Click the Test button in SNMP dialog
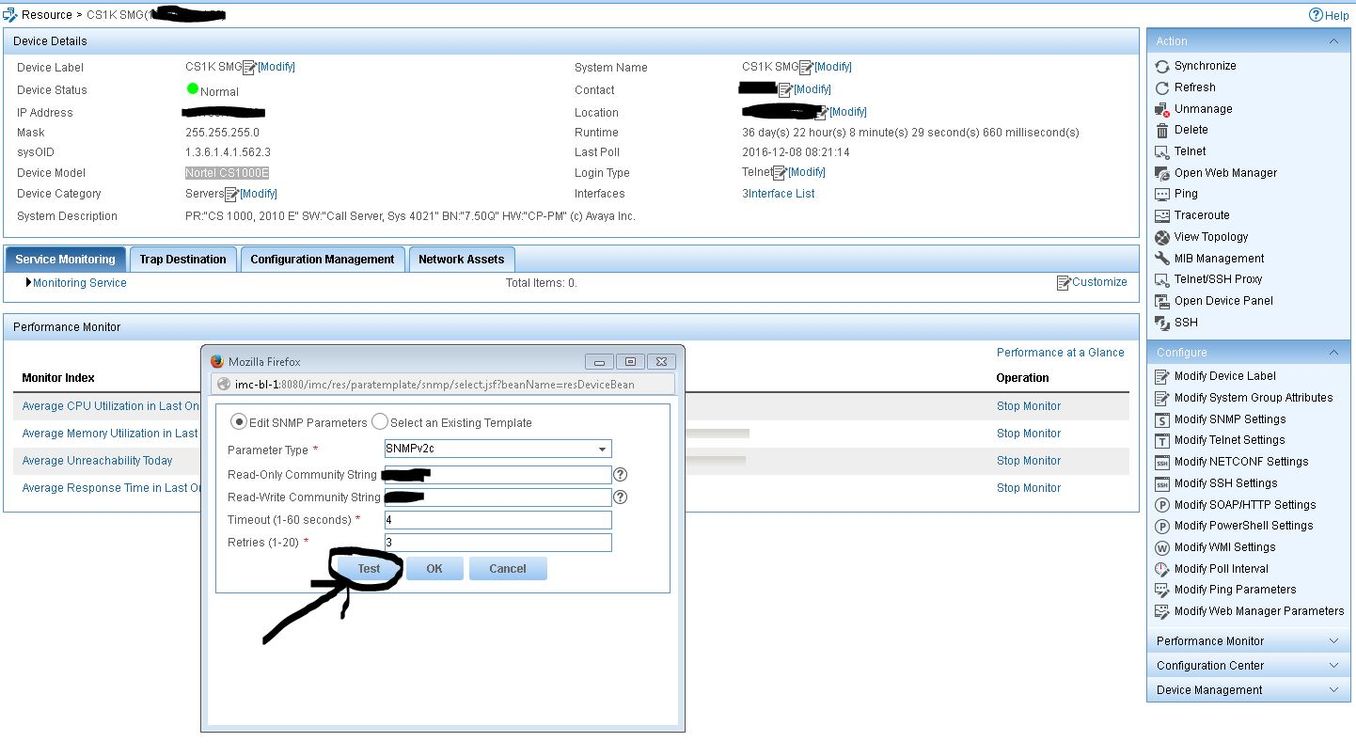Screen dimensions: 1356x755 (369, 569)
